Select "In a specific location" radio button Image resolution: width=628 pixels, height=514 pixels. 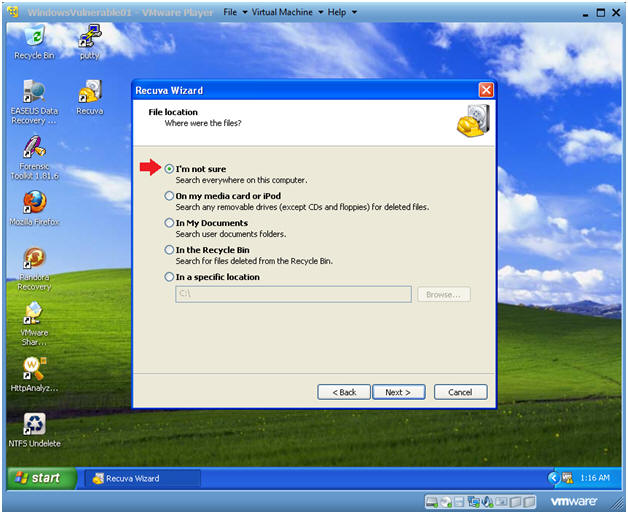click(x=169, y=277)
